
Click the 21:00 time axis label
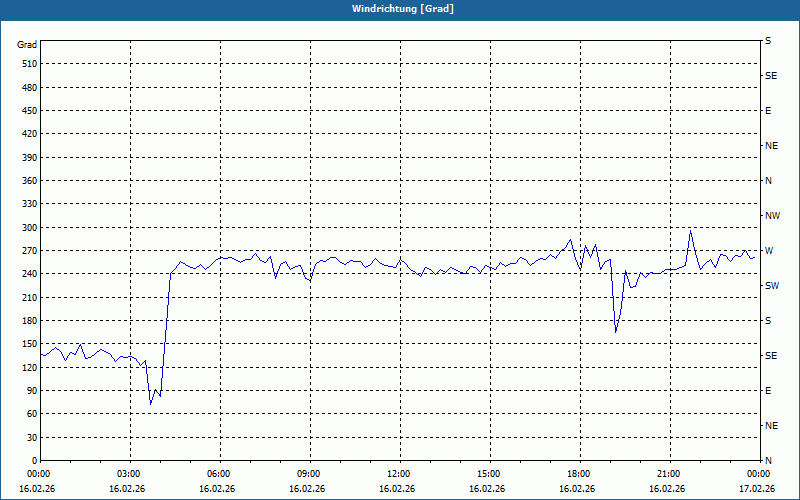pyautogui.click(x=667, y=474)
